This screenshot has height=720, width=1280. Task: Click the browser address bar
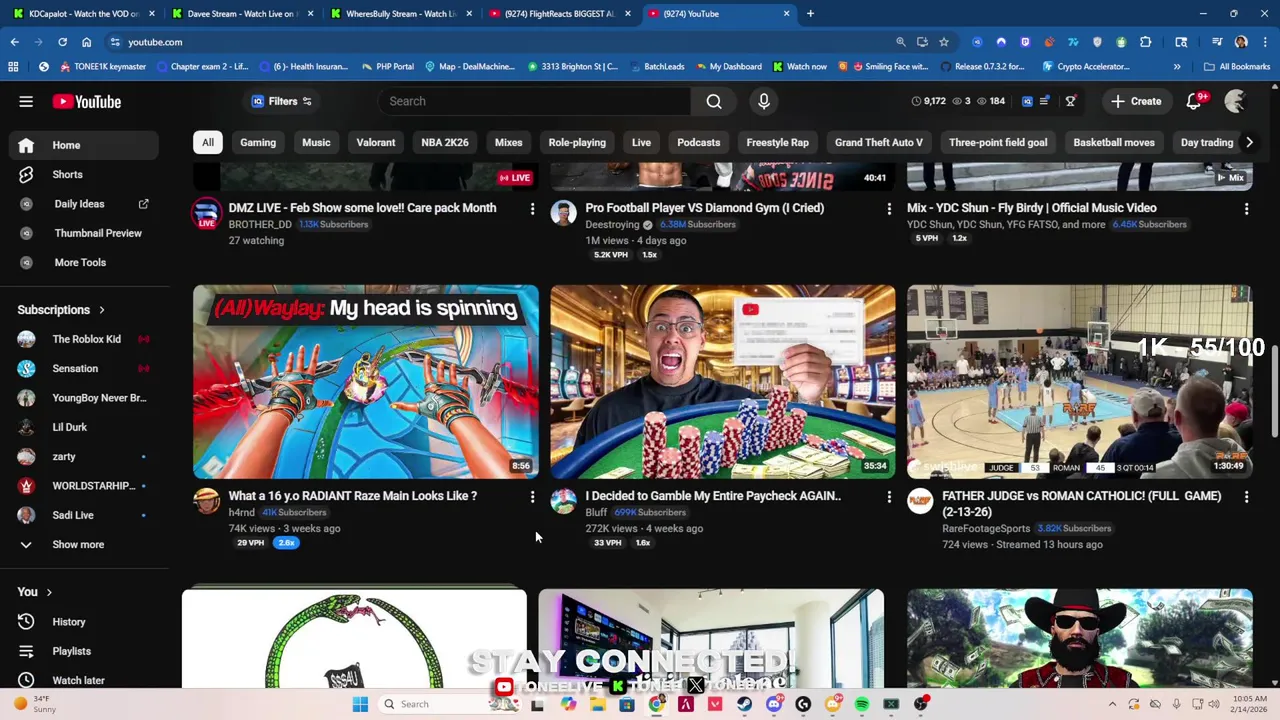click(500, 42)
